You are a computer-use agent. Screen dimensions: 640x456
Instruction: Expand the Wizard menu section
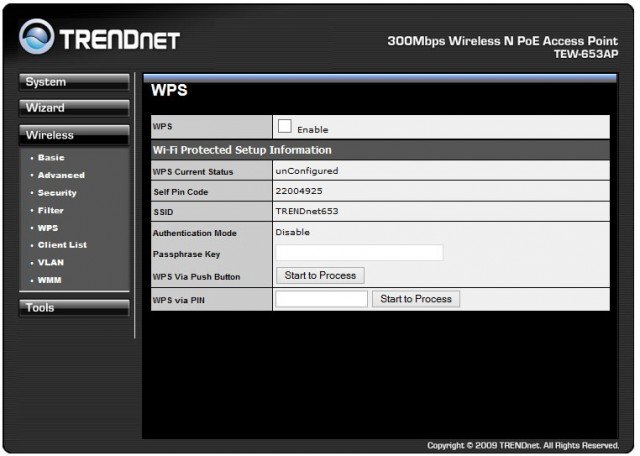[x=74, y=108]
